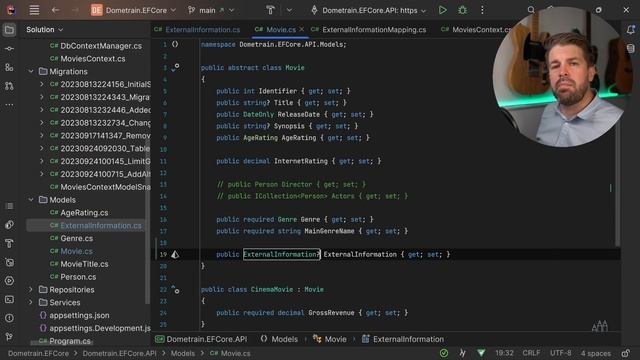Open the Commit tool window icon

pos(9,49)
